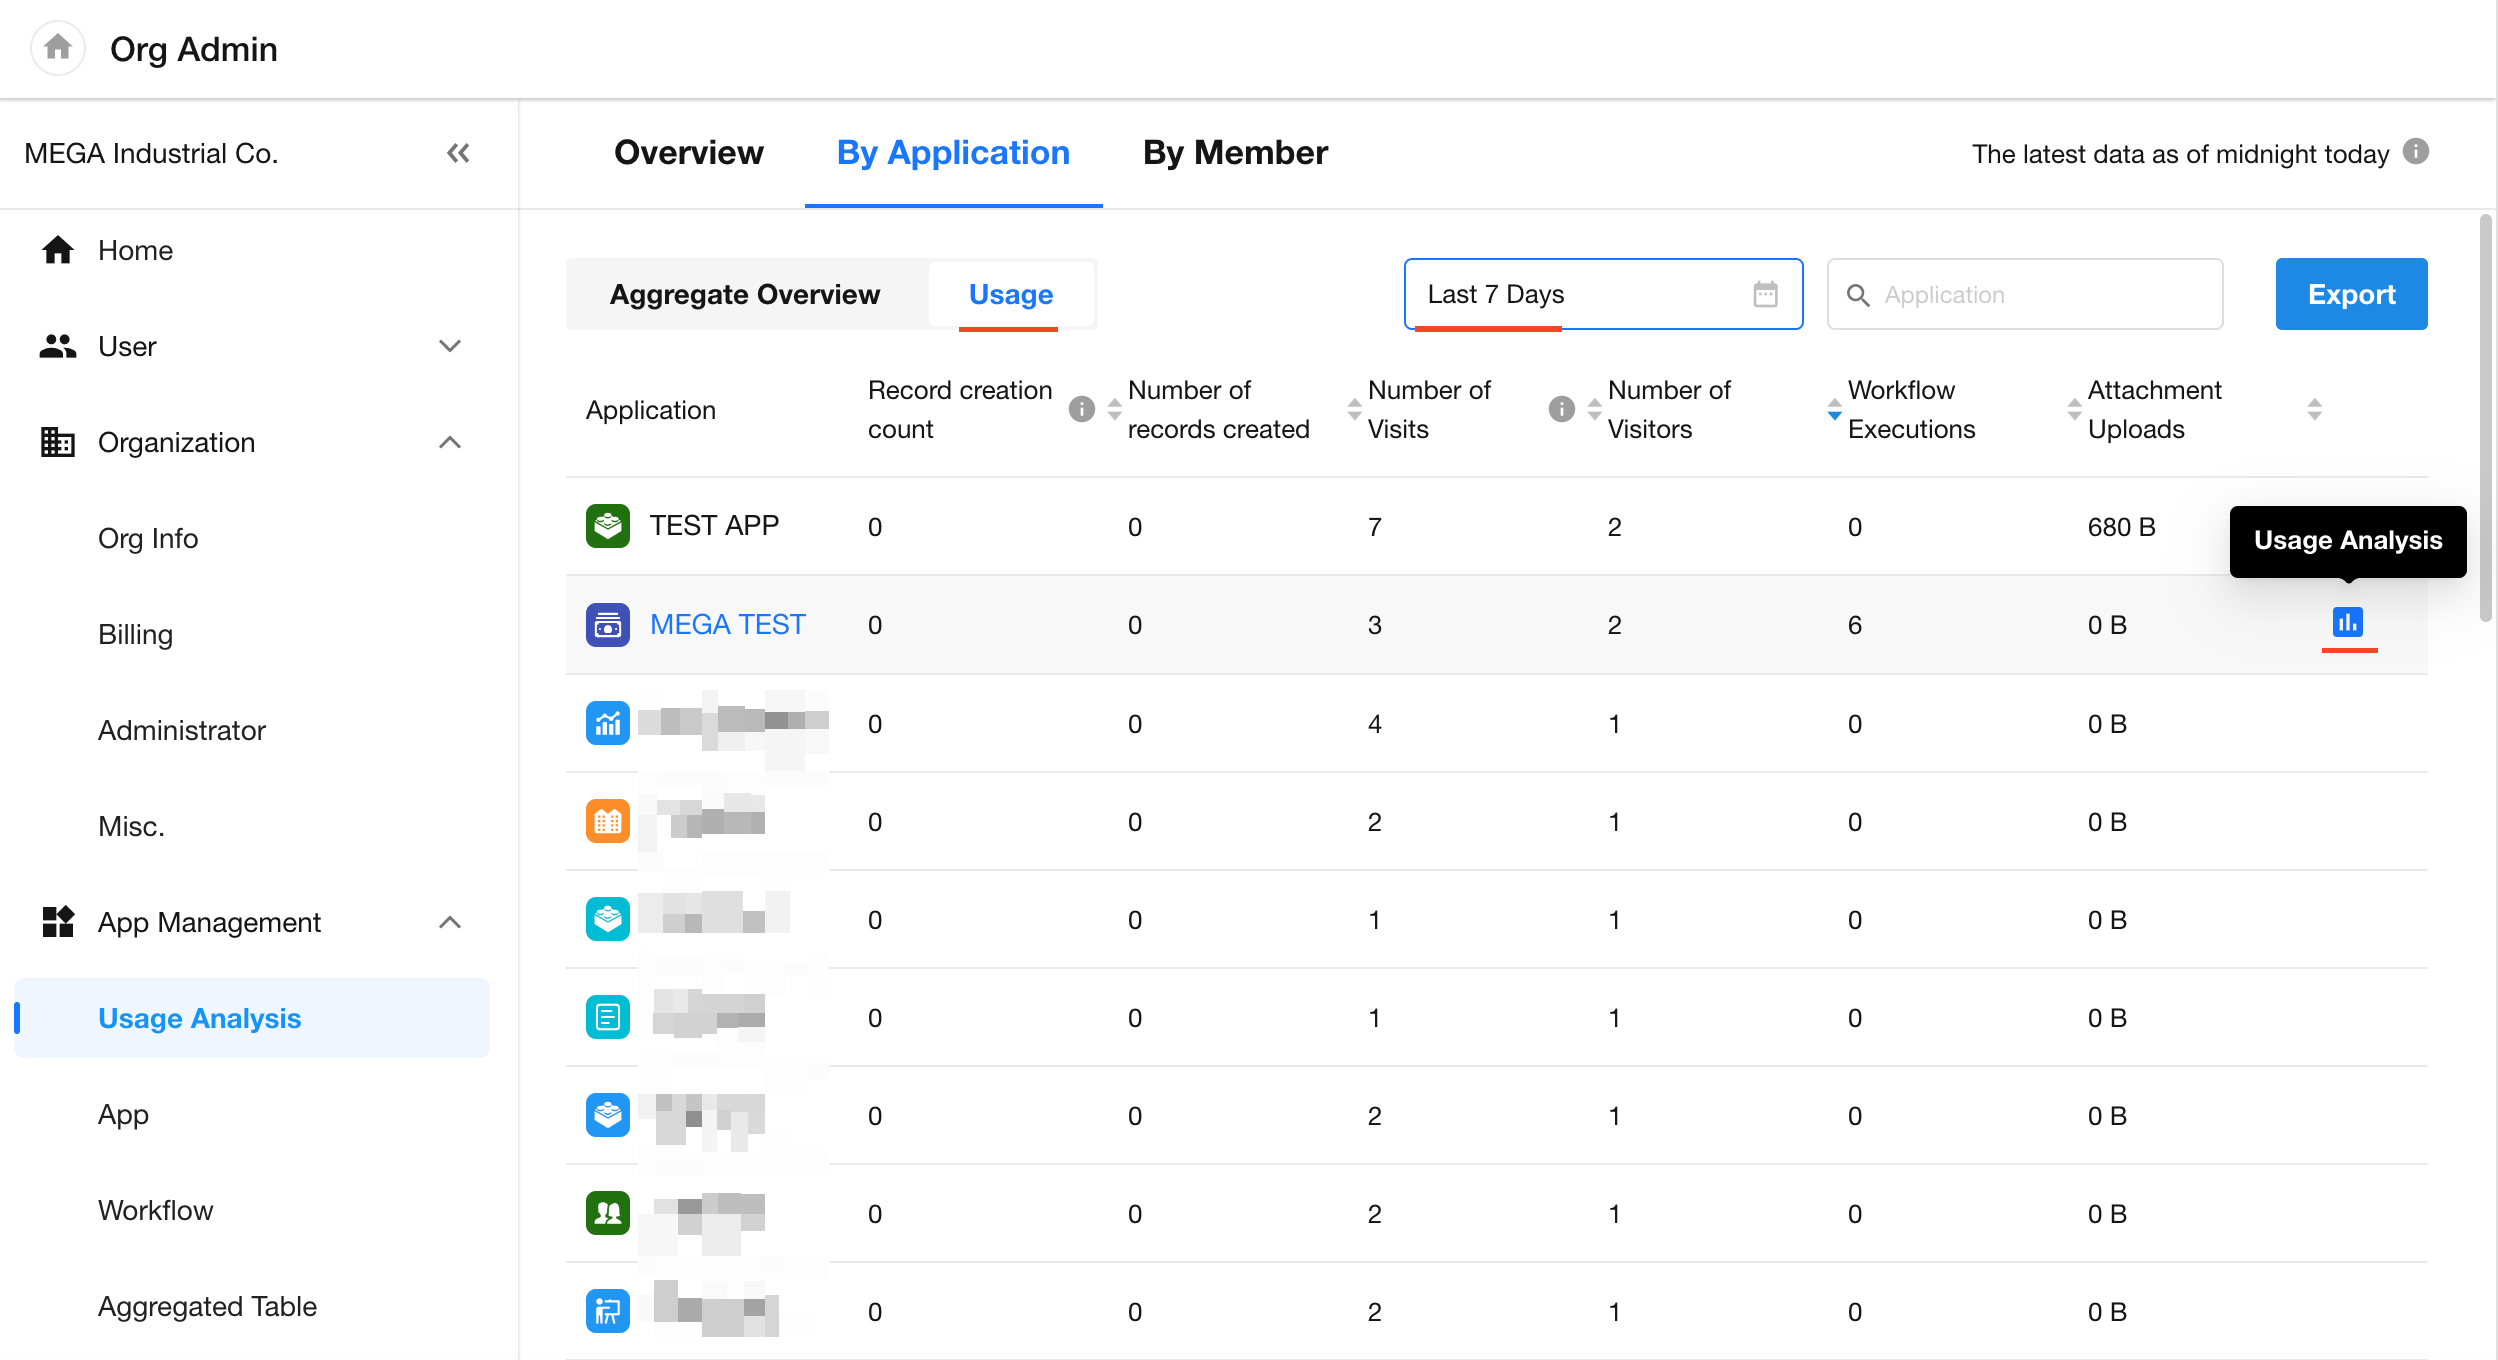Switch to Aggregate Overview tab
Image resolution: width=2498 pixels, height=1360 pixels.
tap(745, 294)
